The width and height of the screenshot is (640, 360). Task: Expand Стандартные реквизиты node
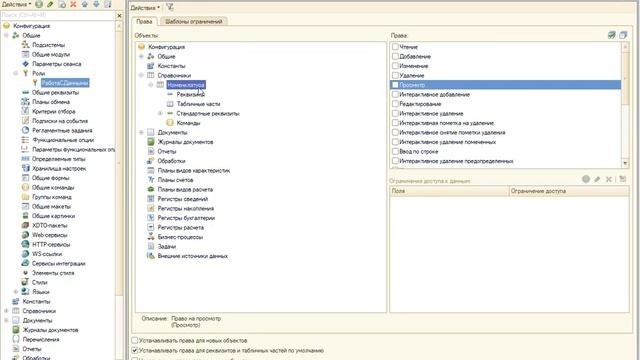pos(160,113)
